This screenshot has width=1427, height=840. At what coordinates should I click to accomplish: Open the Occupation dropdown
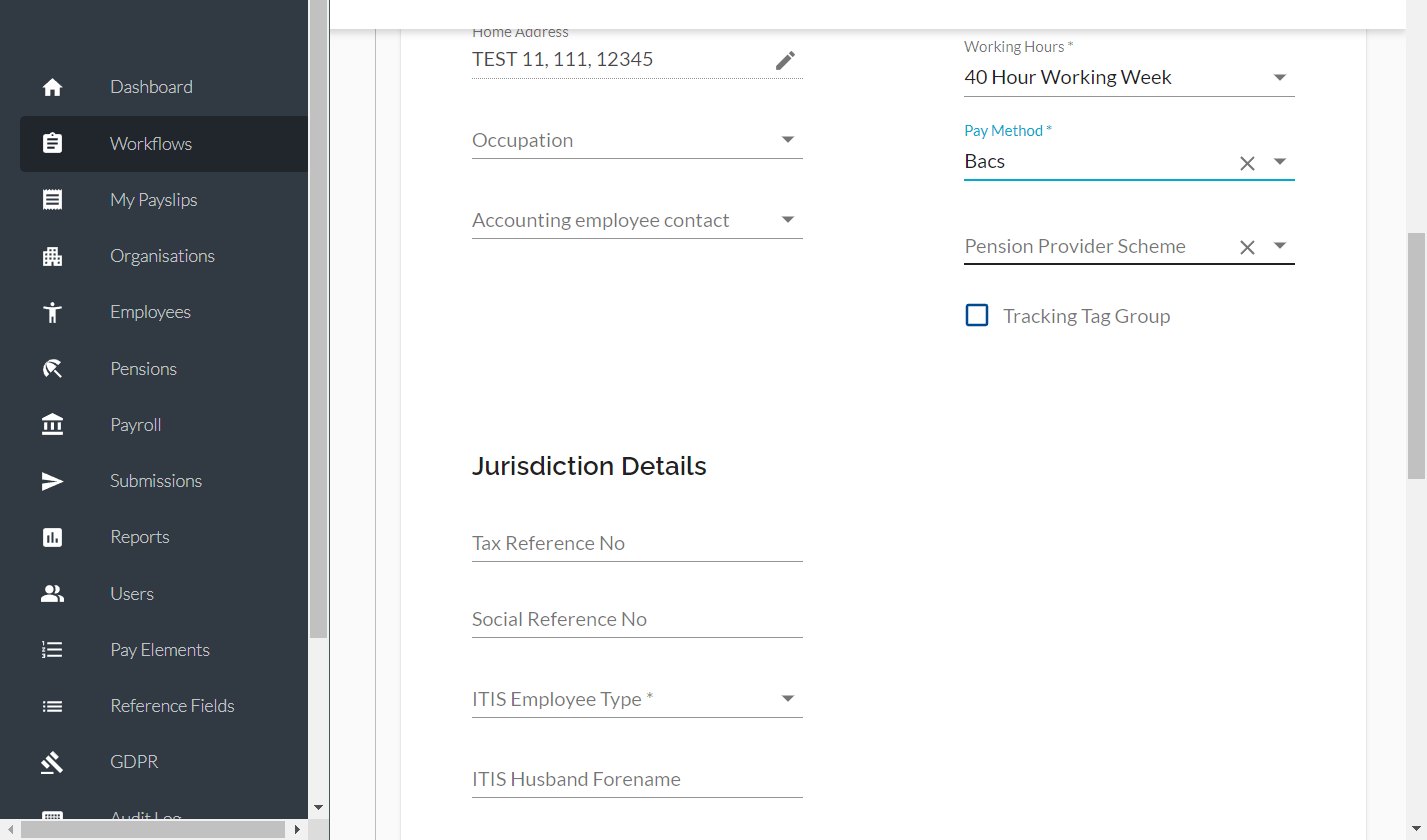[x=788, y=140]
